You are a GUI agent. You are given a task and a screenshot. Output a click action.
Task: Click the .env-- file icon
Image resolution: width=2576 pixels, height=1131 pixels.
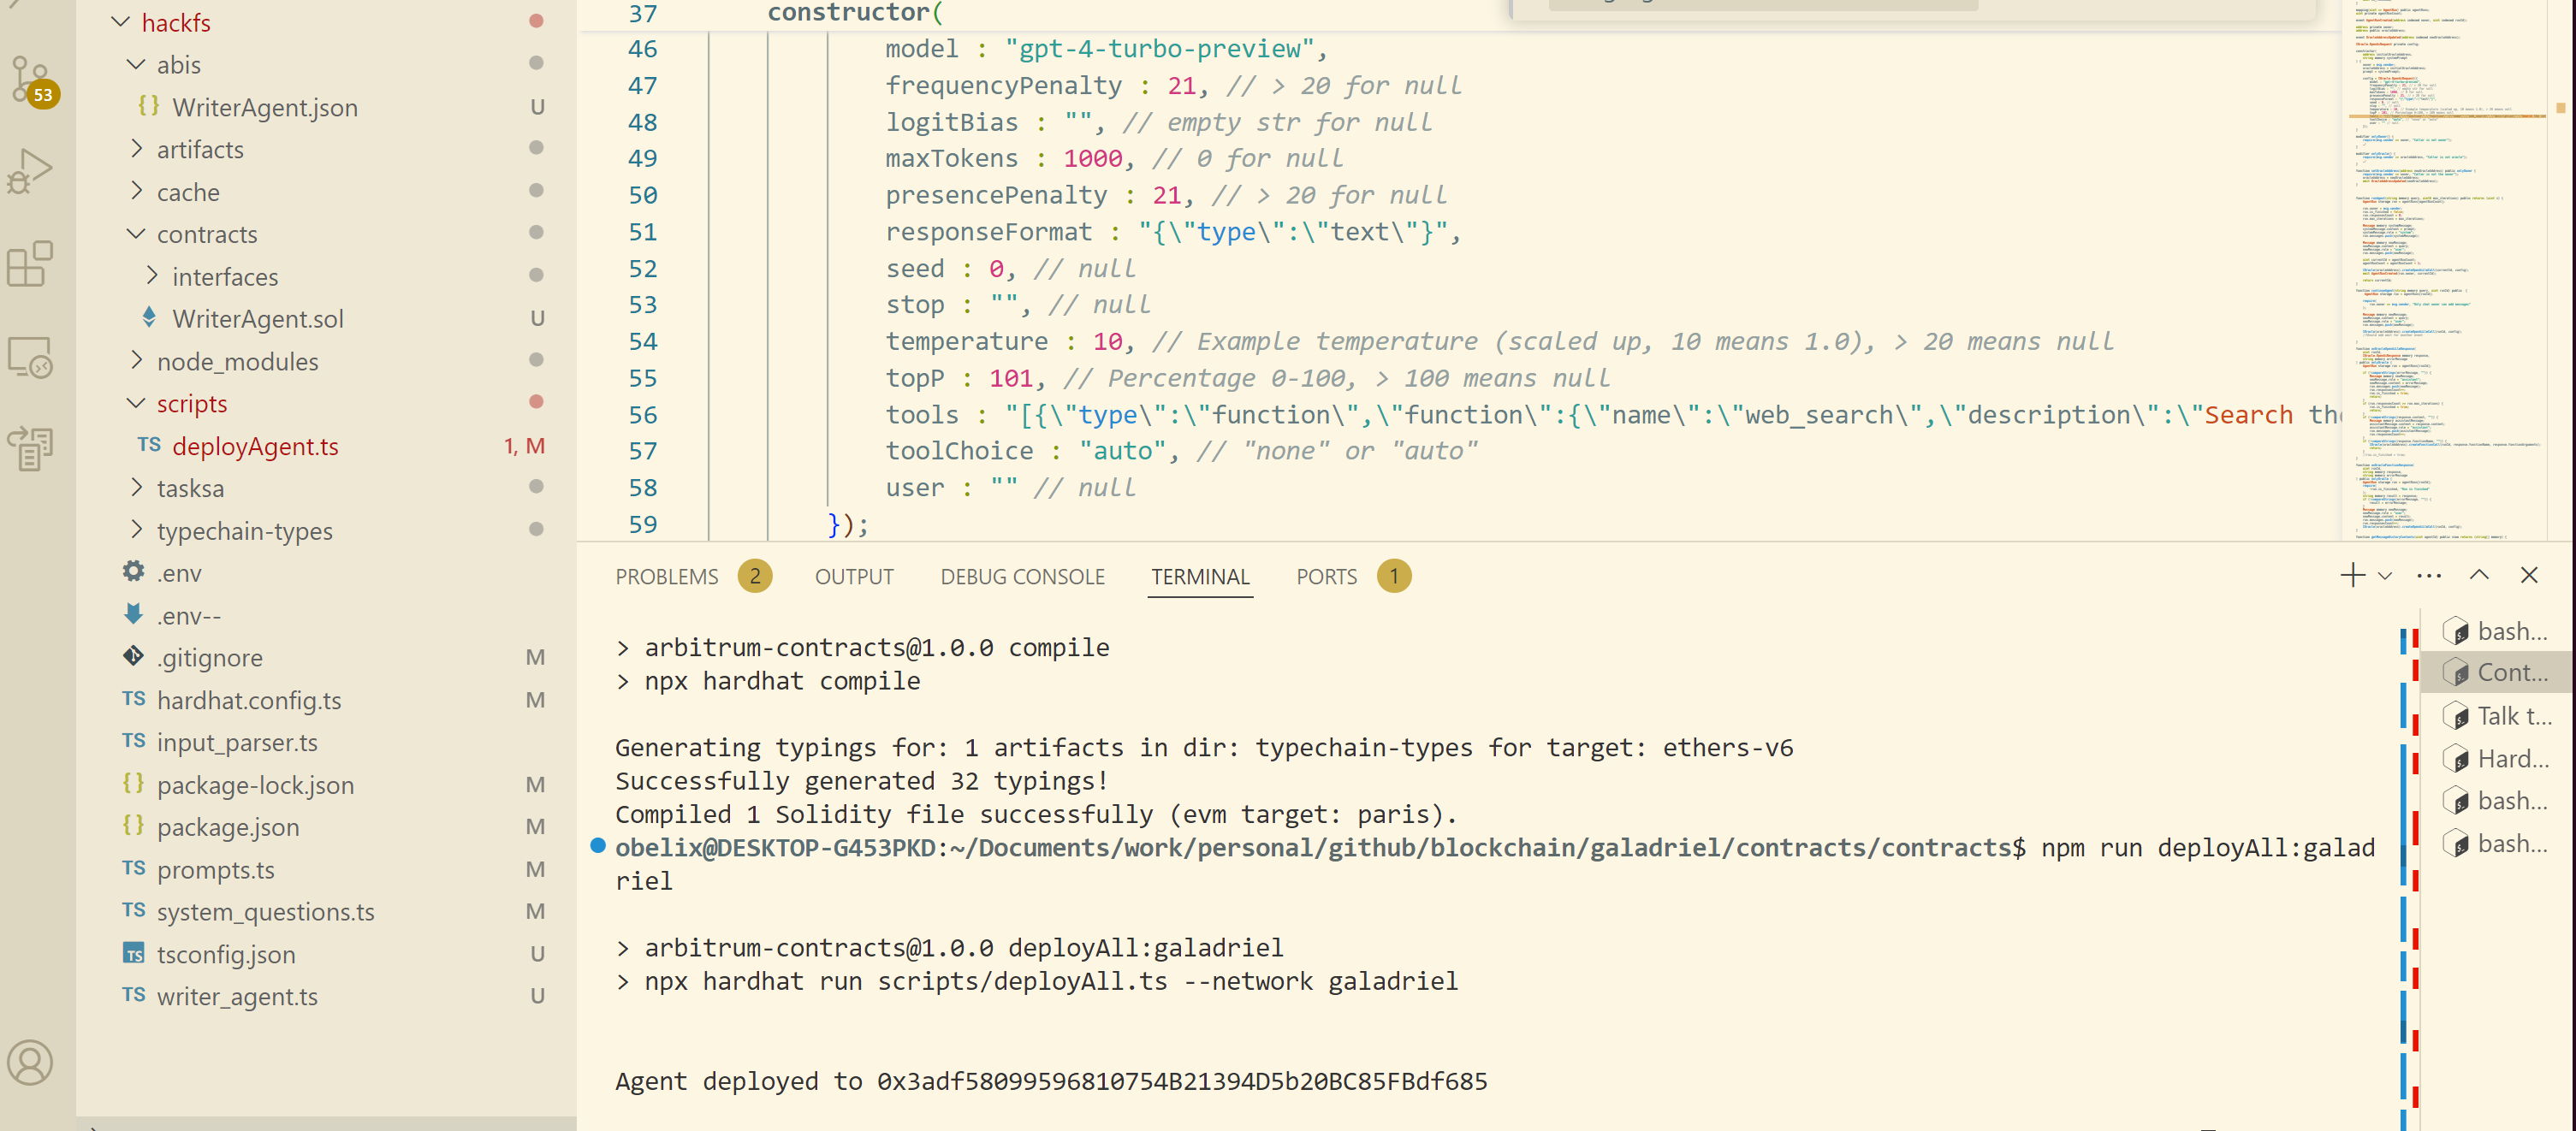133,614
